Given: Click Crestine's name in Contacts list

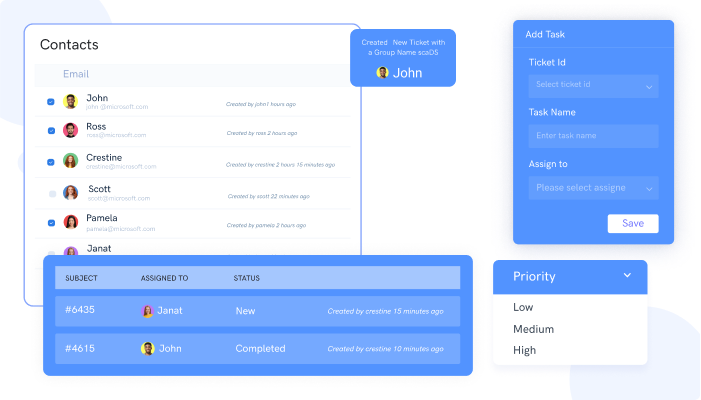Looking at the screenshot, I should tap(104, 158).
